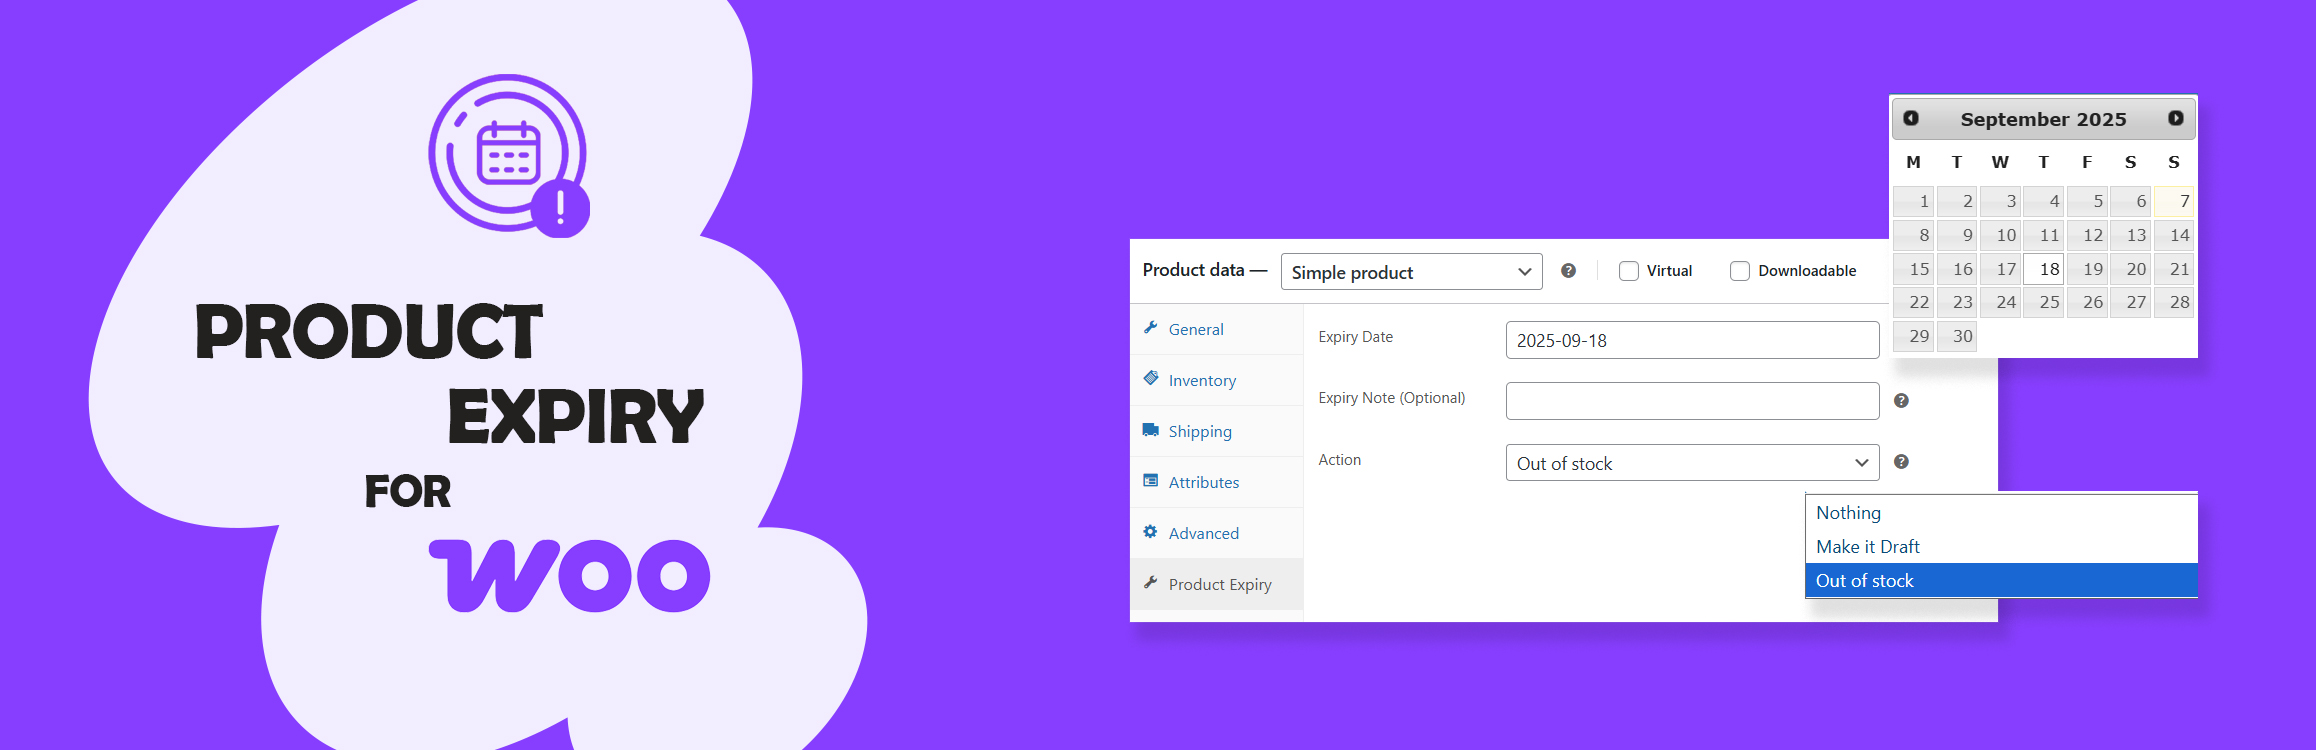Click the 'Action' field label

[x=1339, y=460]
